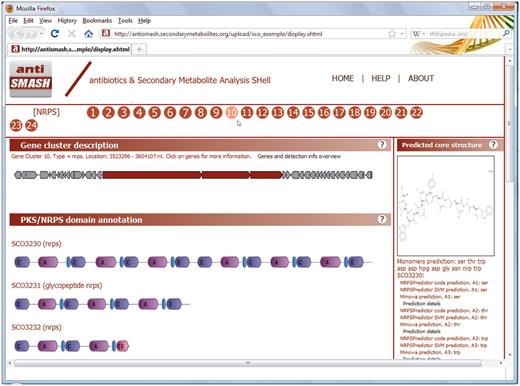Click the vertical page scrollbar
This screenshot has height=386, width=520.
click(x=509, y=123)
